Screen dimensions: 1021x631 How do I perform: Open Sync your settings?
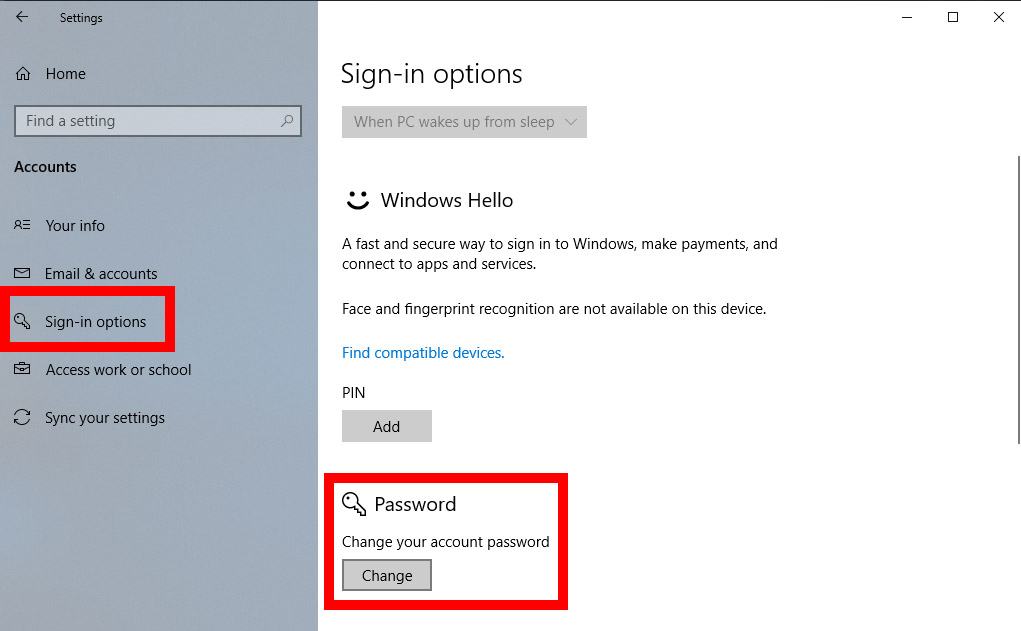pos(105,417)
